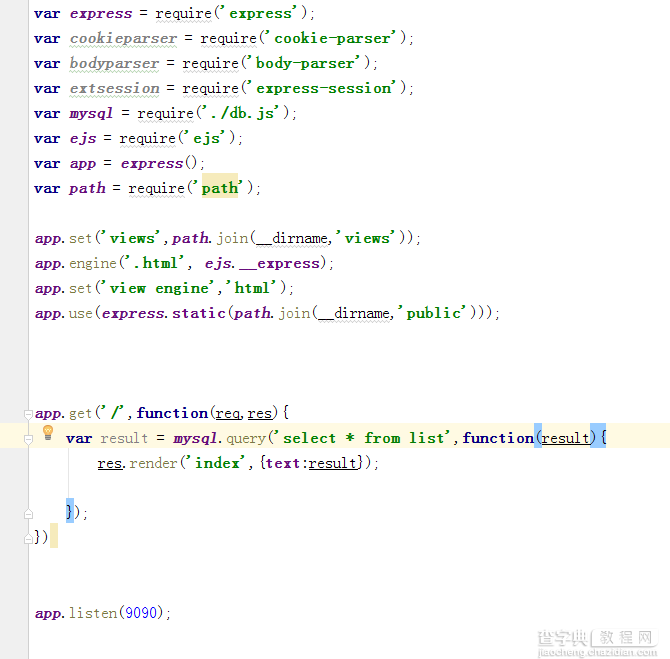670x659 pixels.
Task: Click the 'select * from list' query string
Action: coord(363,438)
